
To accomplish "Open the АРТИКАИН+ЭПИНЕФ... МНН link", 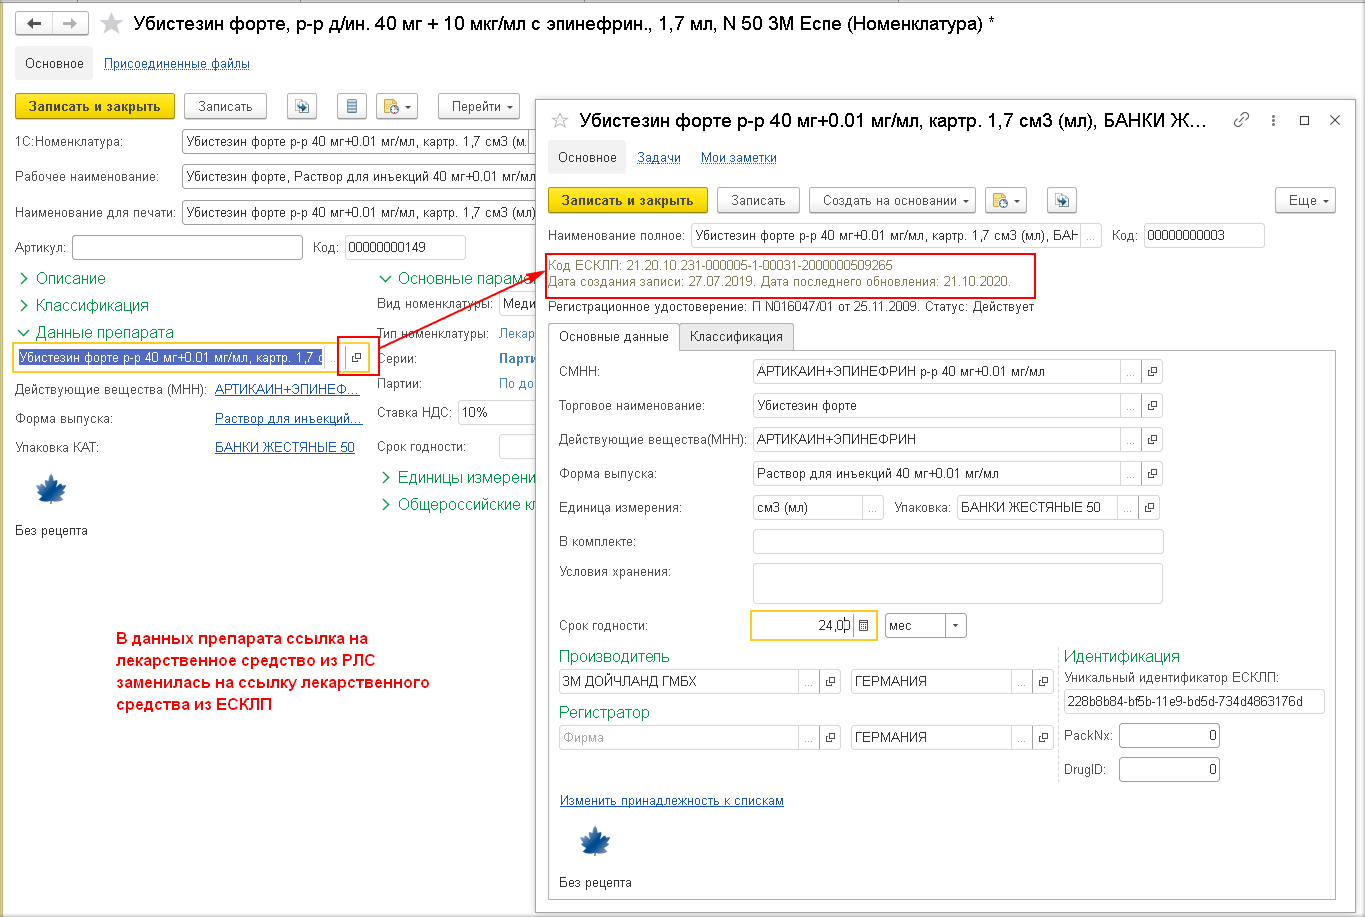I will 288,389.
